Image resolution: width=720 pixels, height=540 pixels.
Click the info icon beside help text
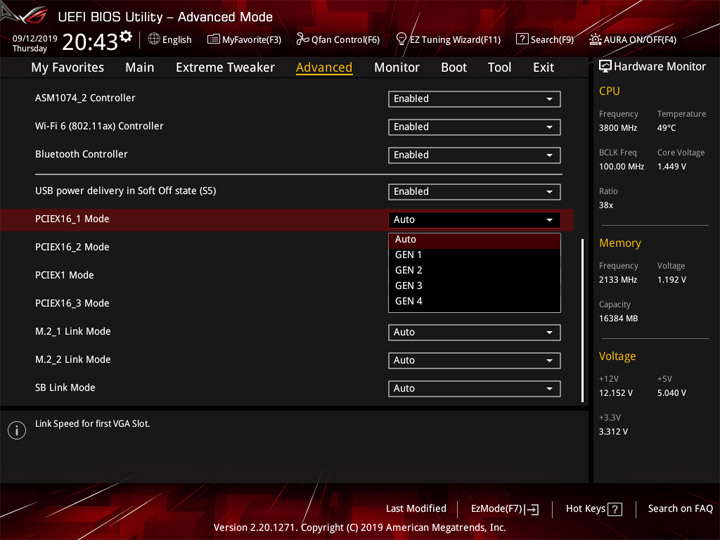click(x=17, y=430)
